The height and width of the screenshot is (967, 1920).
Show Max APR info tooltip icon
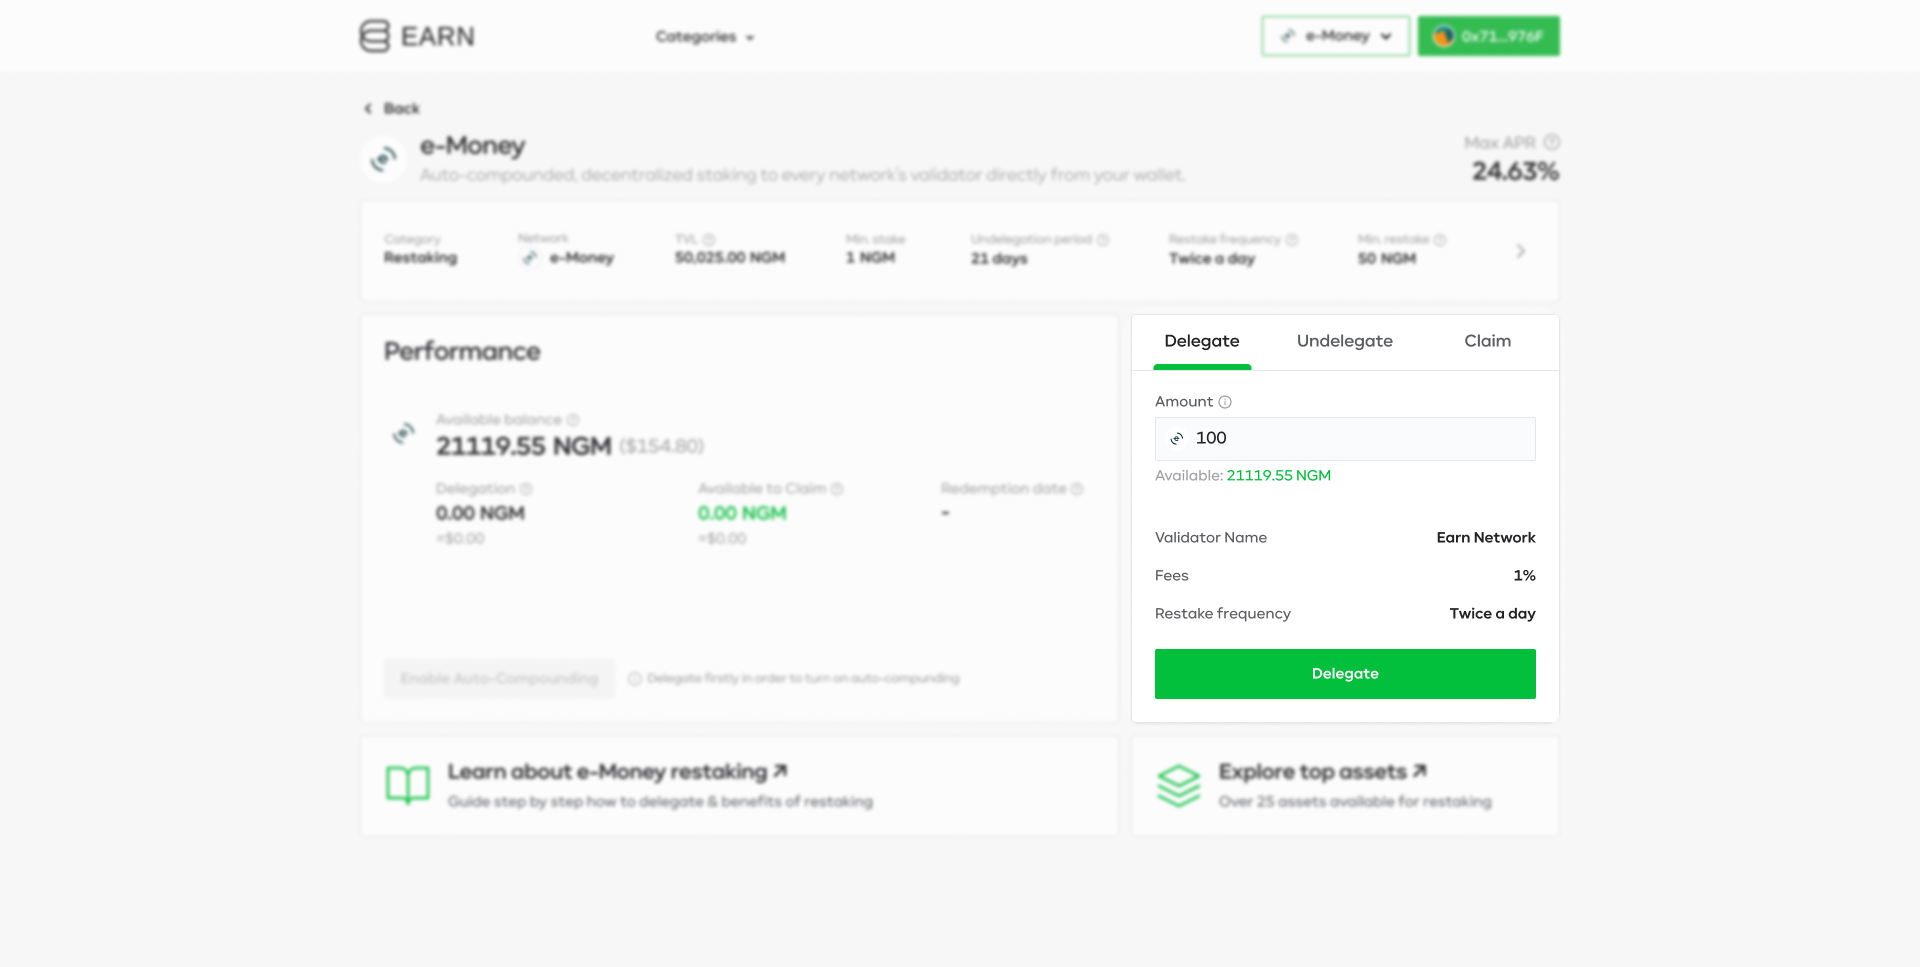pos(1551,142)
